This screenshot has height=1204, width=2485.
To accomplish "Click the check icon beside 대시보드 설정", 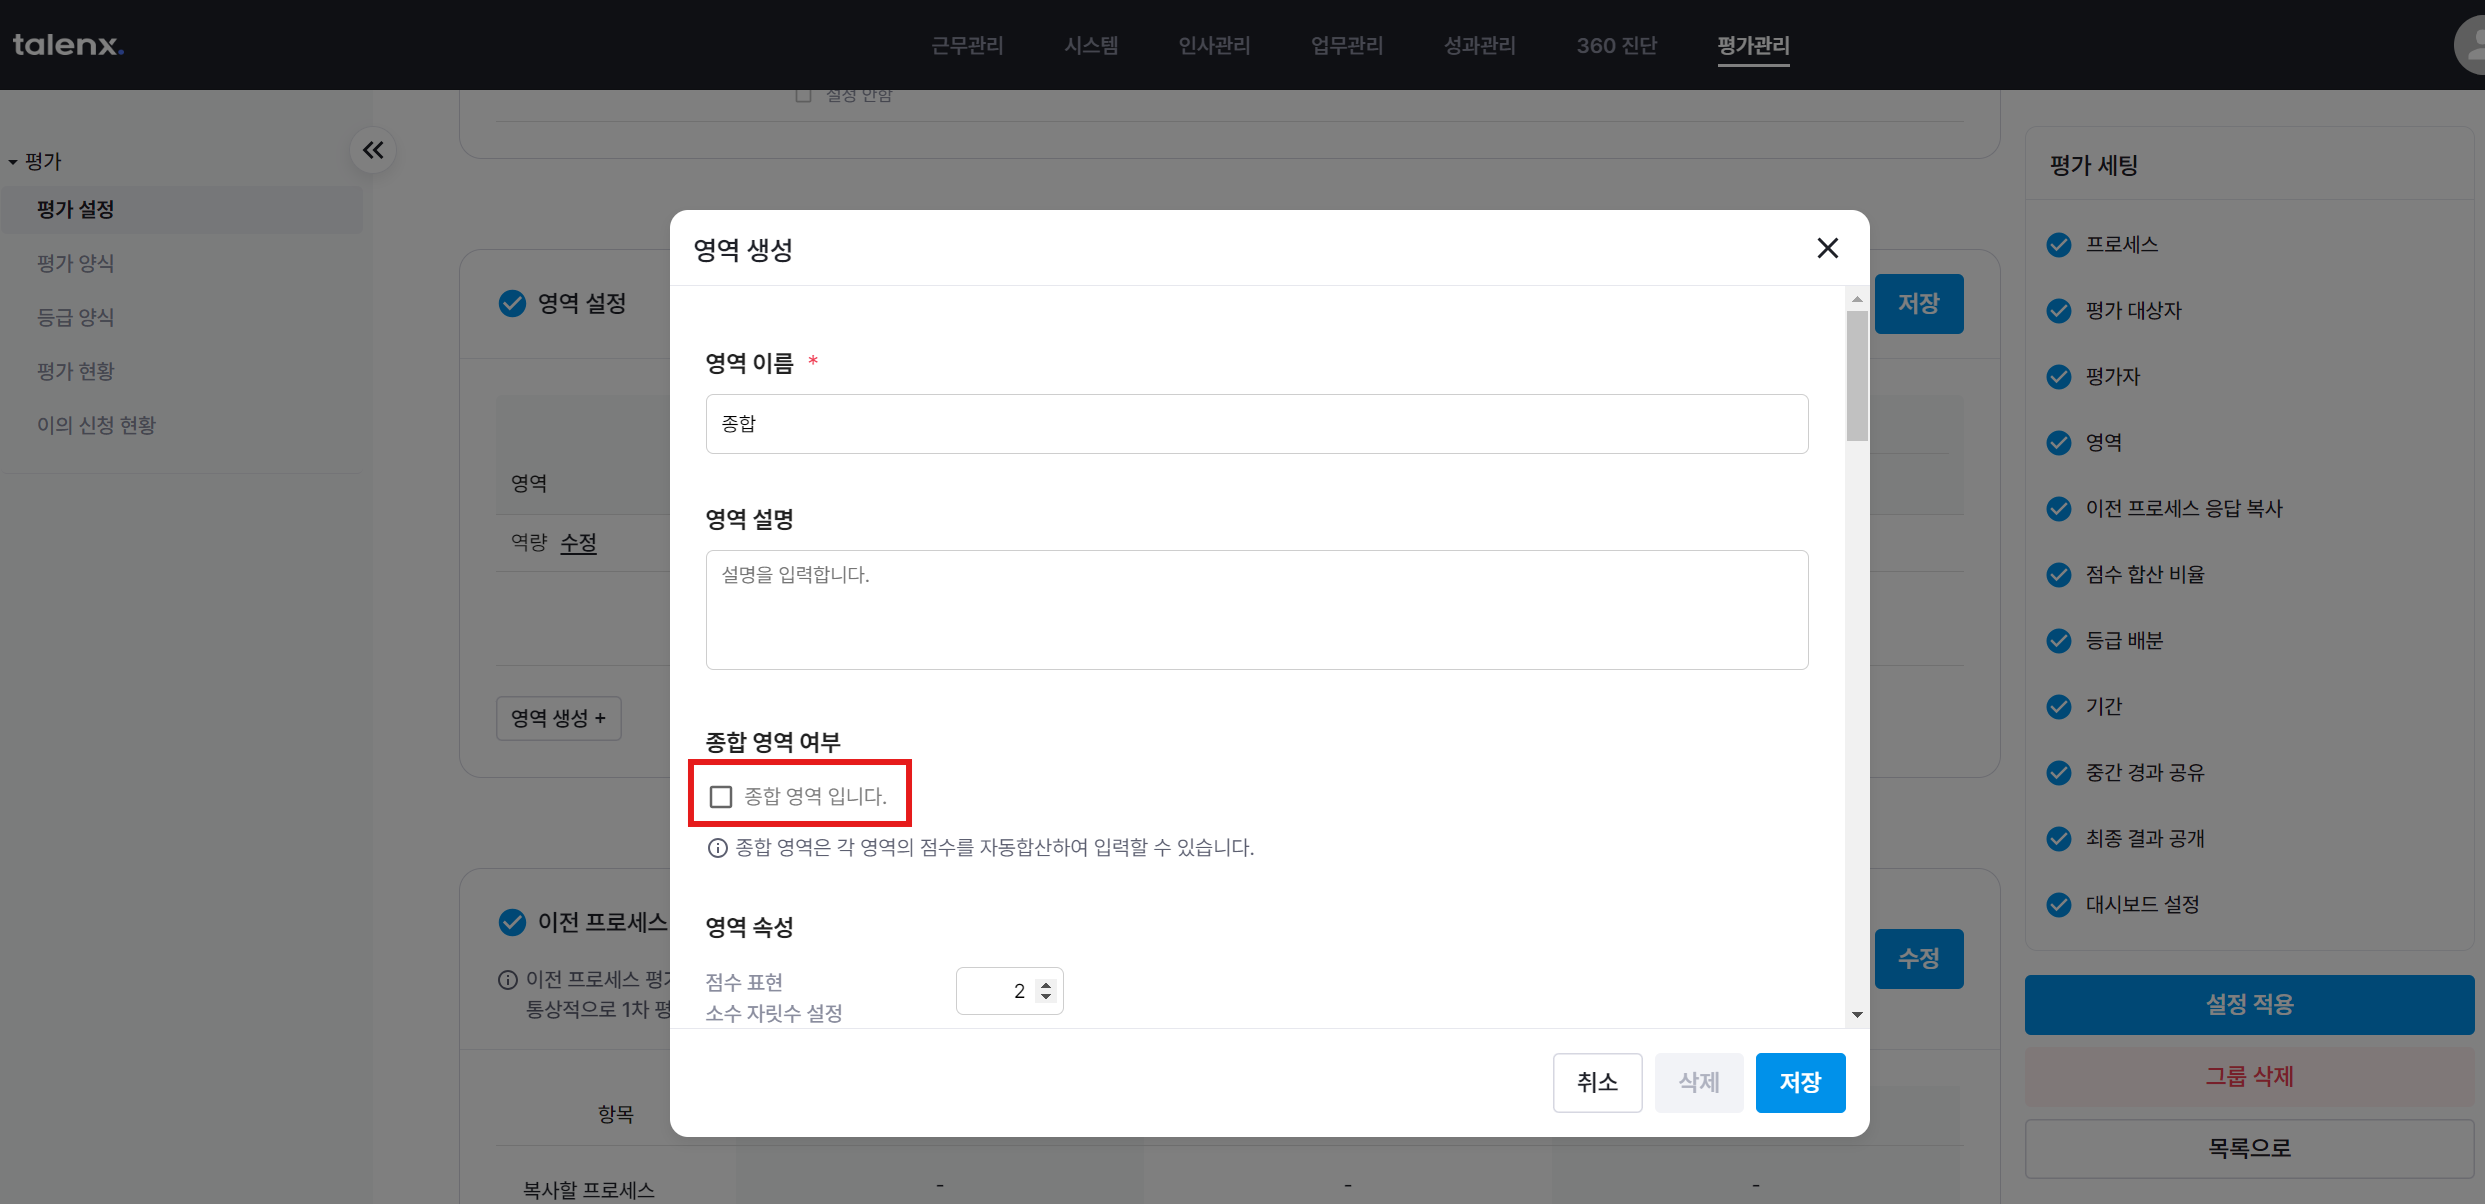I will pyautogui.click(x=2058, y=905).
